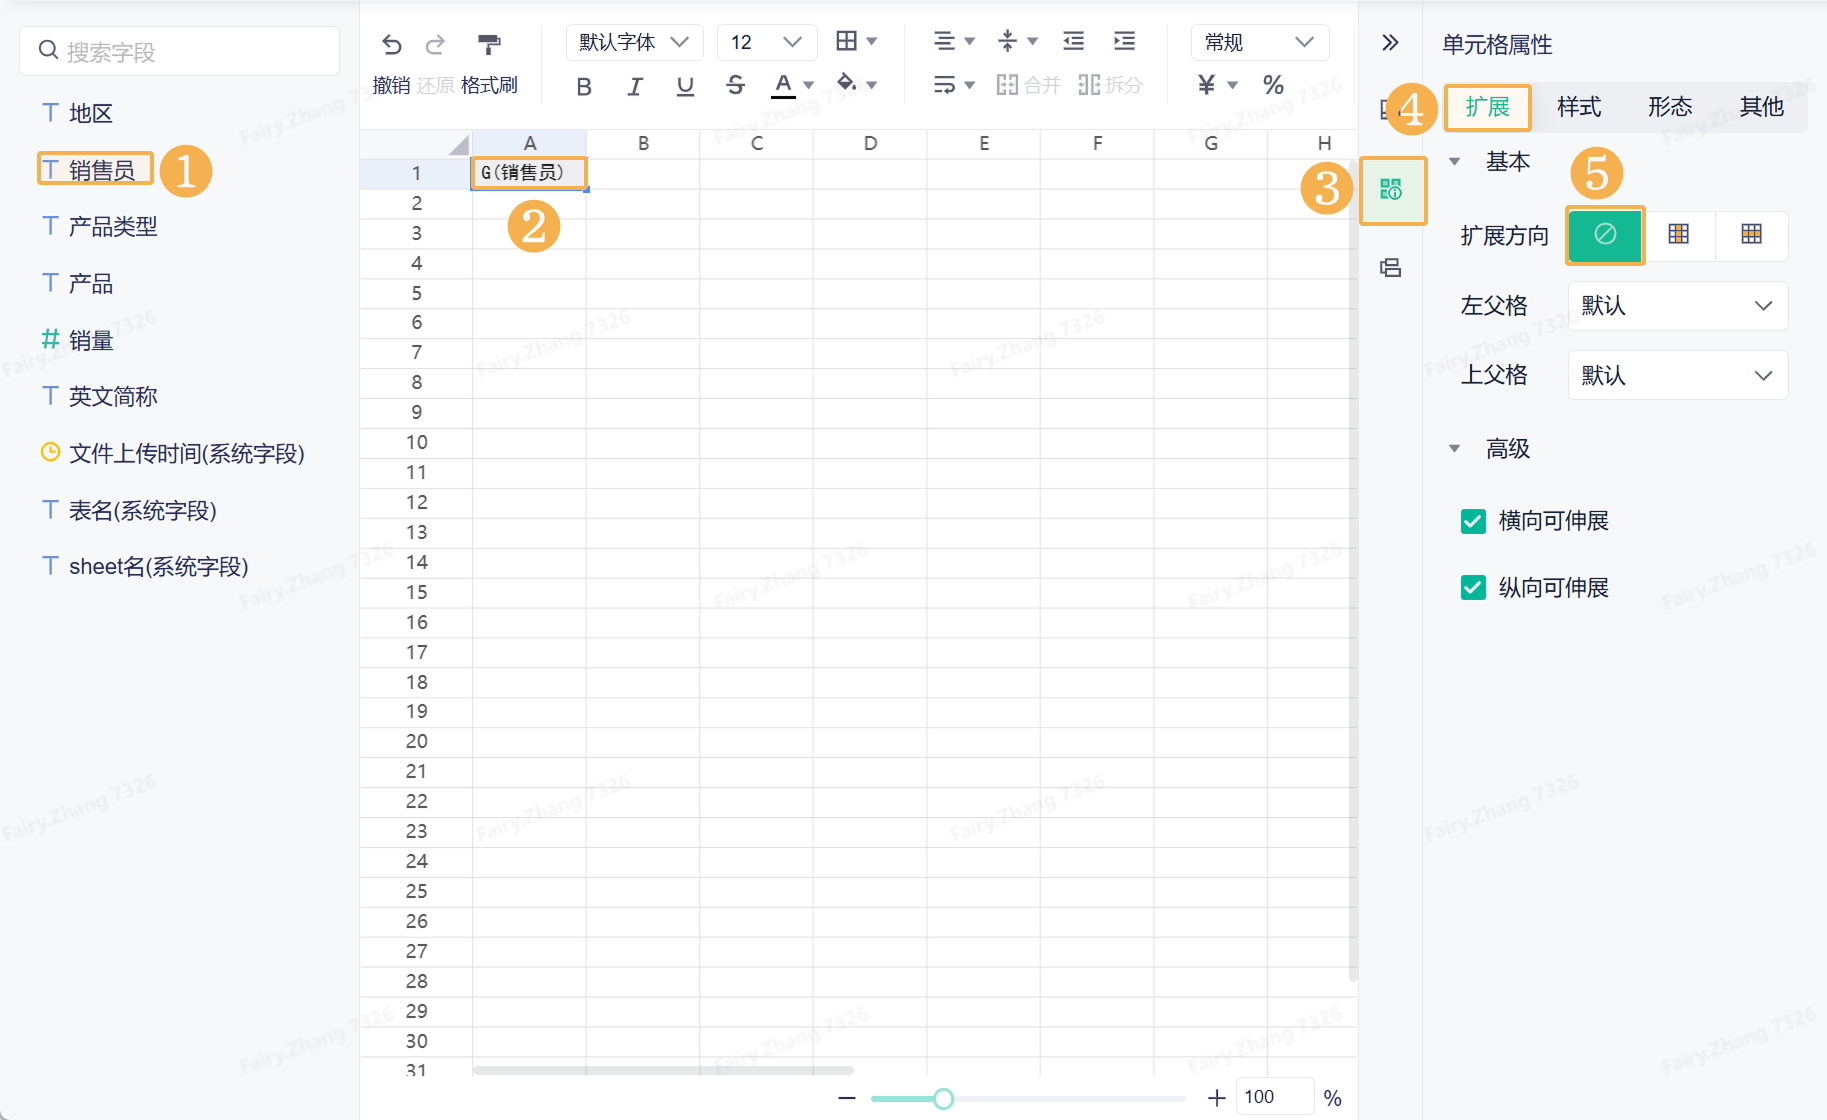Open the 上父格 dropdown
Image resolution: width=1827 pixels, height=1120 pixels.
pyautogui.click(x=1678, y=376)
